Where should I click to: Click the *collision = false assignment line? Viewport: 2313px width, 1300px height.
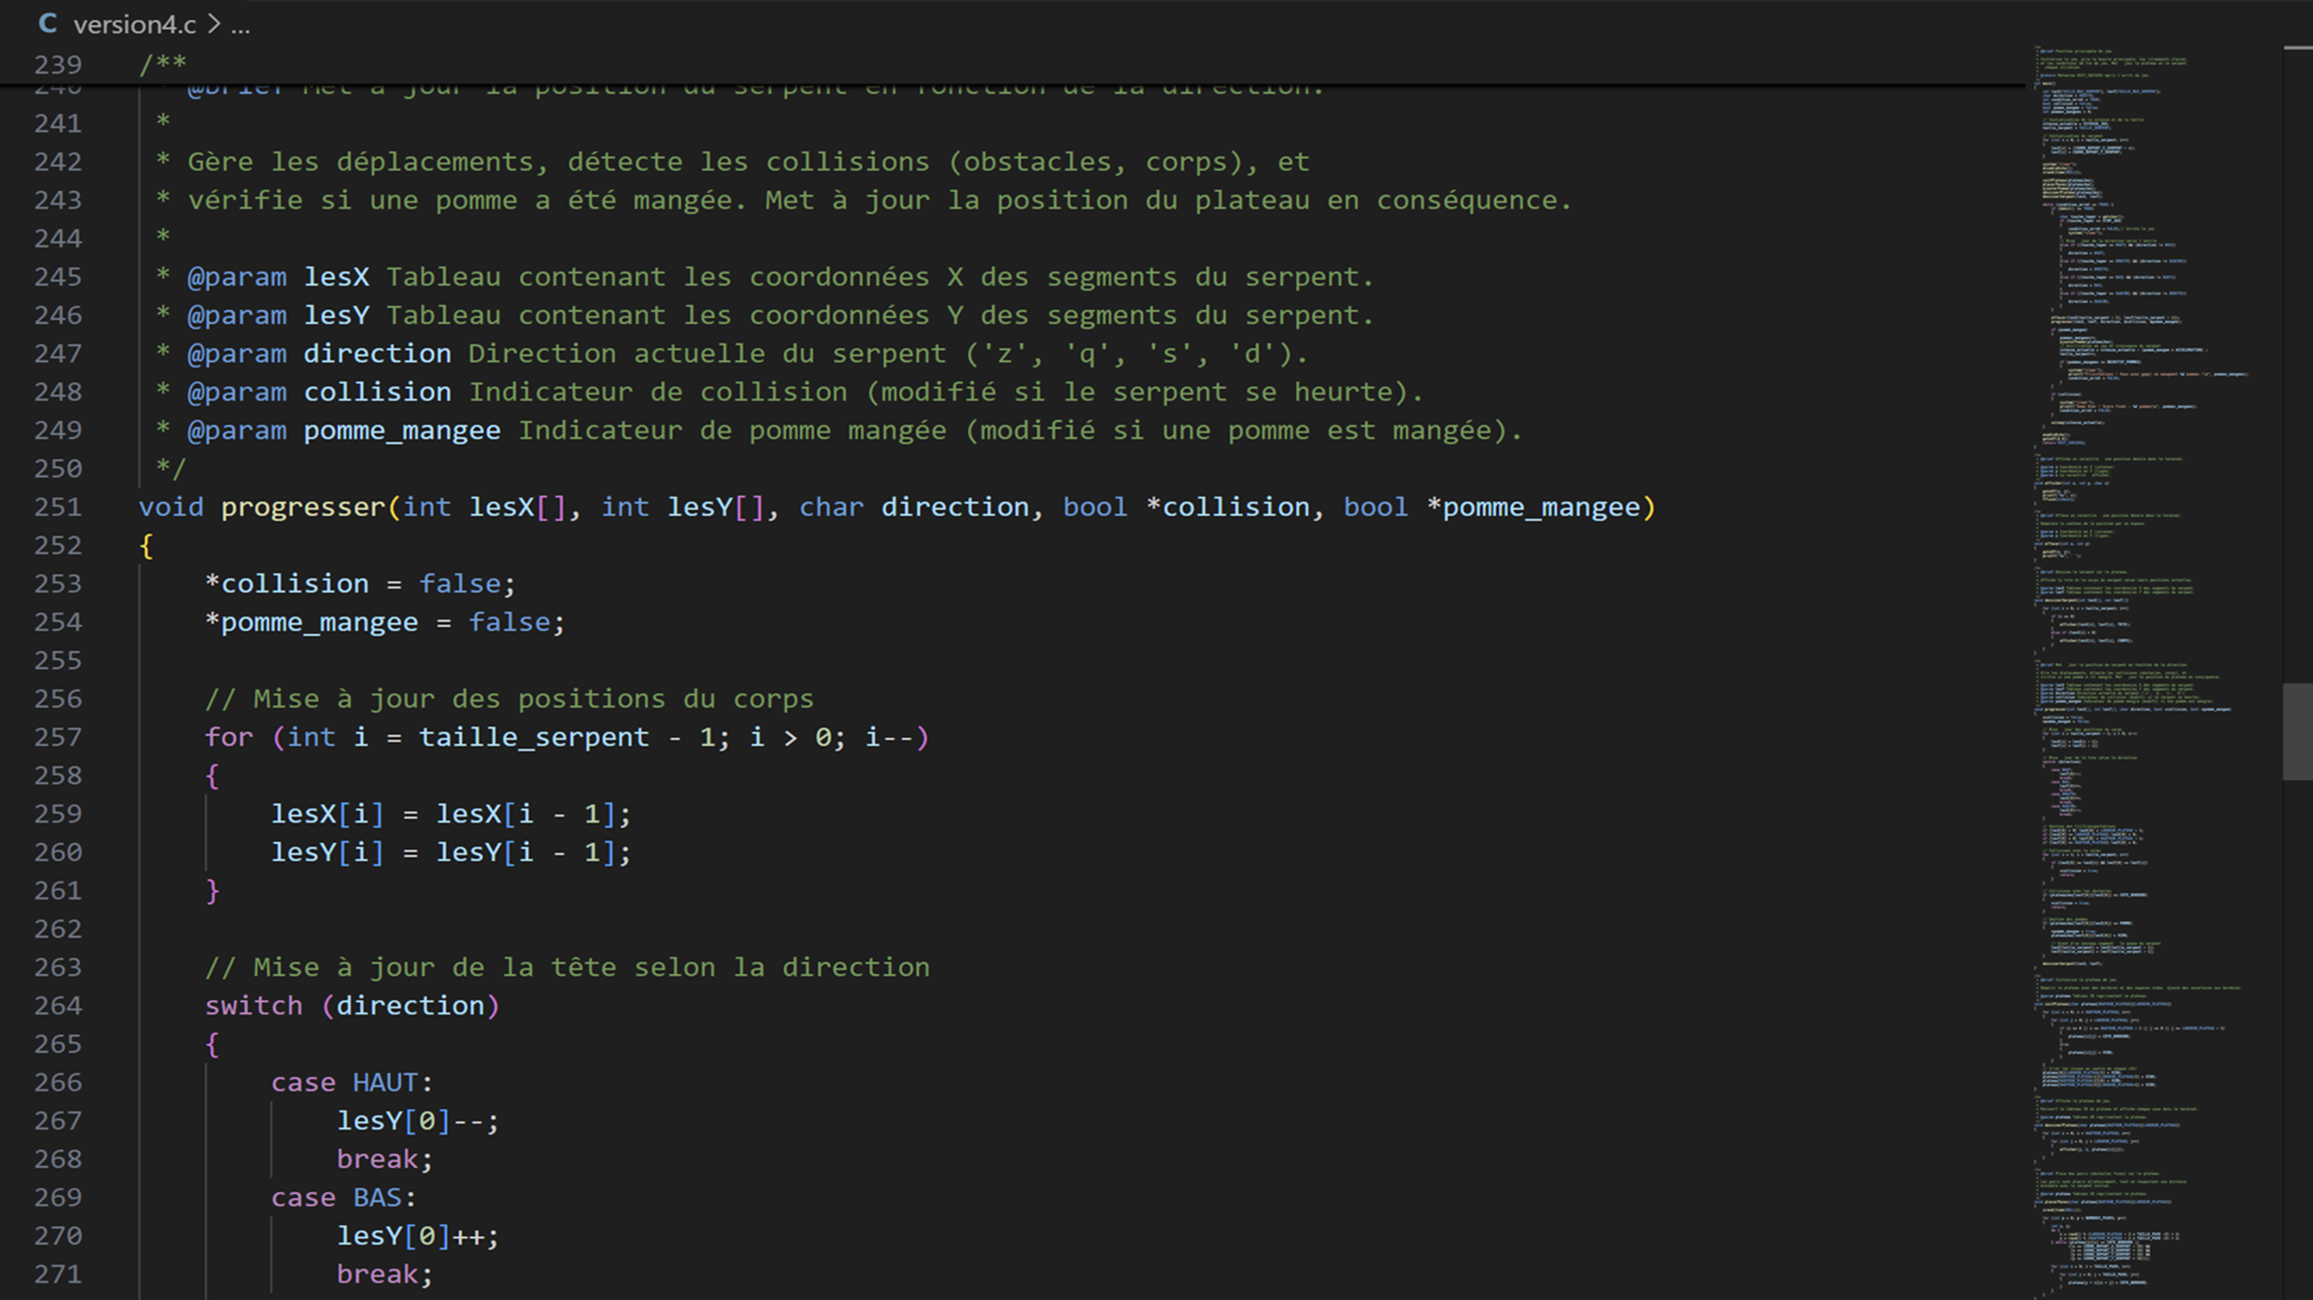(360, 583)
